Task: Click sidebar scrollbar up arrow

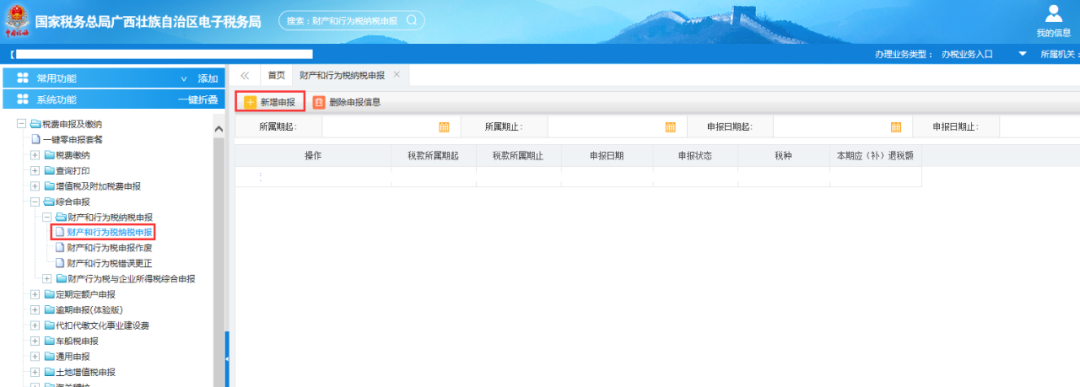Action: coord(218,129)
